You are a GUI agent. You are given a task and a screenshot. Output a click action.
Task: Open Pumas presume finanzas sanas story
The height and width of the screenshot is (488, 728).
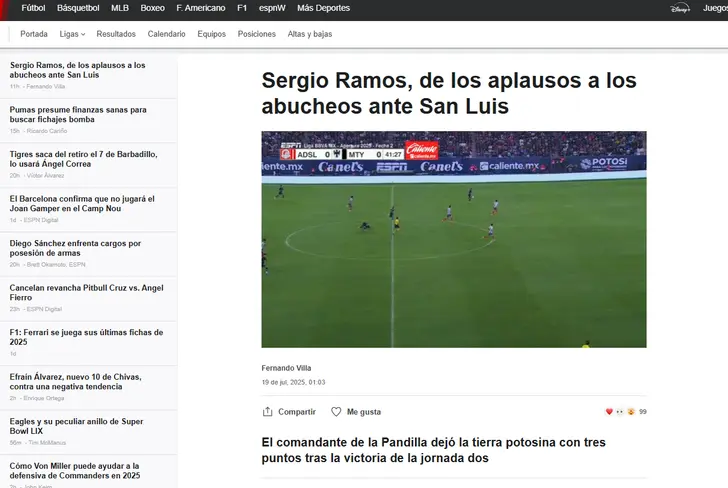pyautogui.click(x=78, y=115)
